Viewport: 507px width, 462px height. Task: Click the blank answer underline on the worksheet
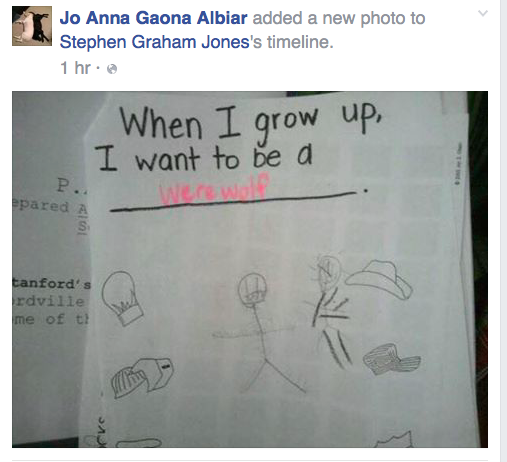tap(233, 201)
